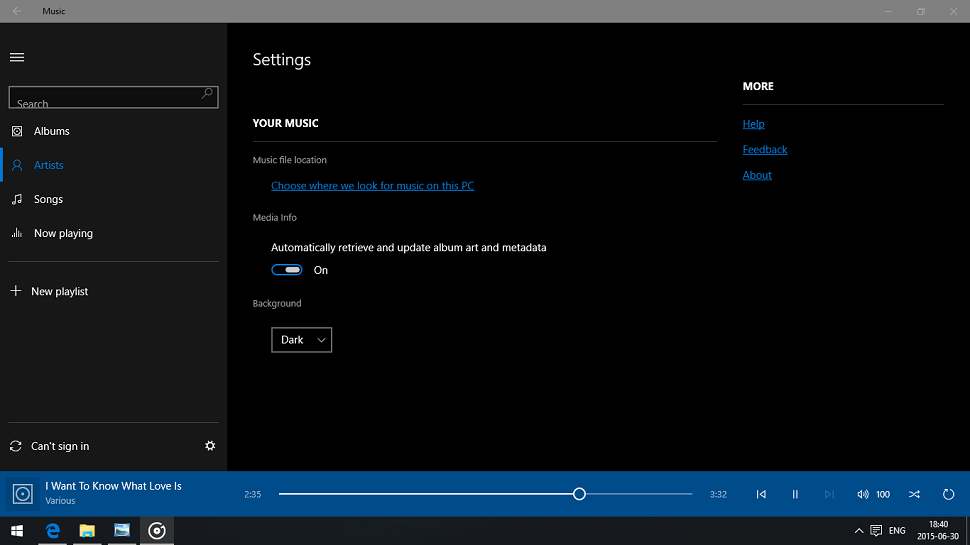Skip to the previous track
The height and width of the screenshot is (545, 970).
coord(761,494)
